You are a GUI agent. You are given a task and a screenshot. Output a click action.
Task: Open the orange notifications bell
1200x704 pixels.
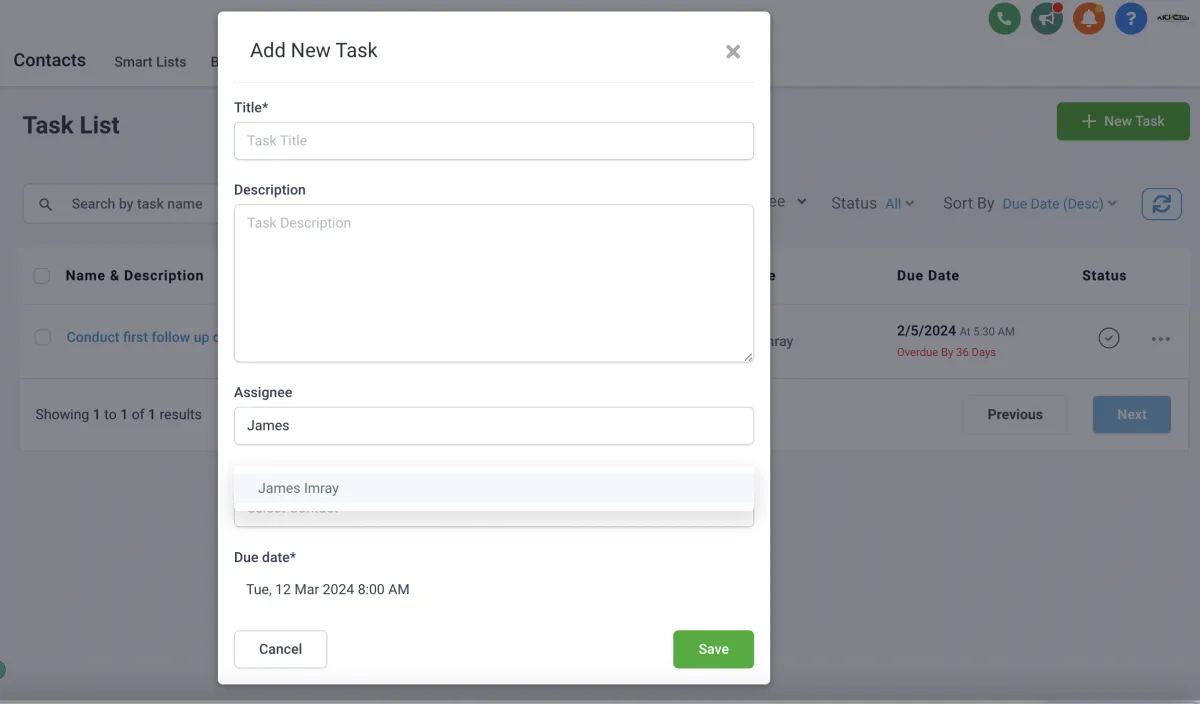(x=1089, y=18)
